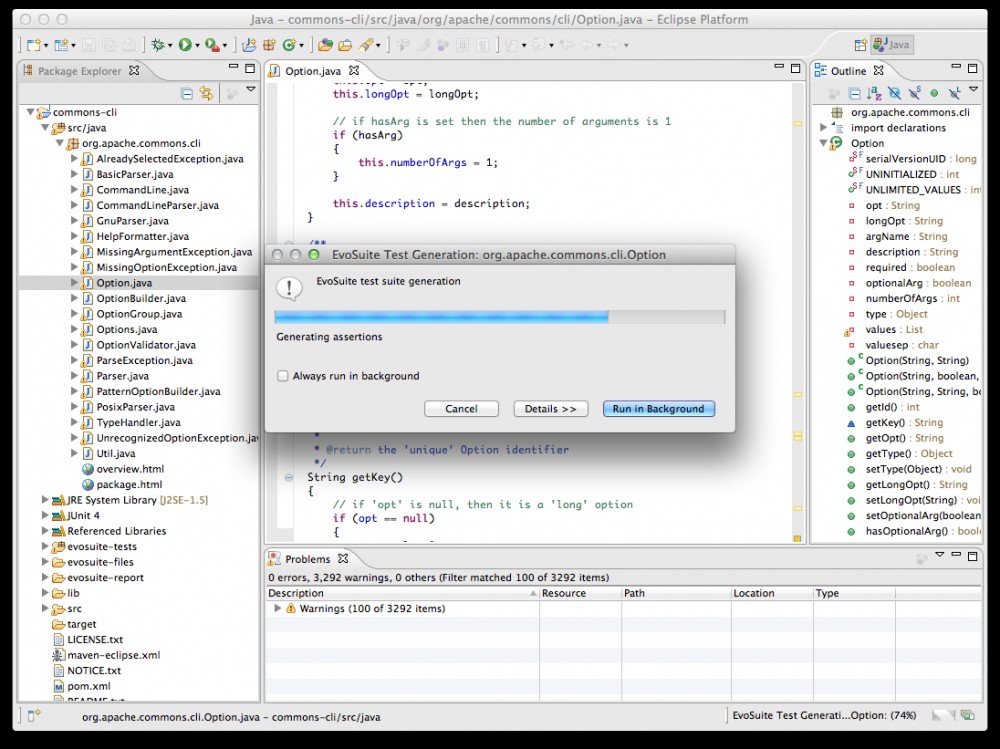Viewport: 1000px width, 749px height.
Task: Toggle Hide Non-Public Members in Outline
Action: pos(934,93)
